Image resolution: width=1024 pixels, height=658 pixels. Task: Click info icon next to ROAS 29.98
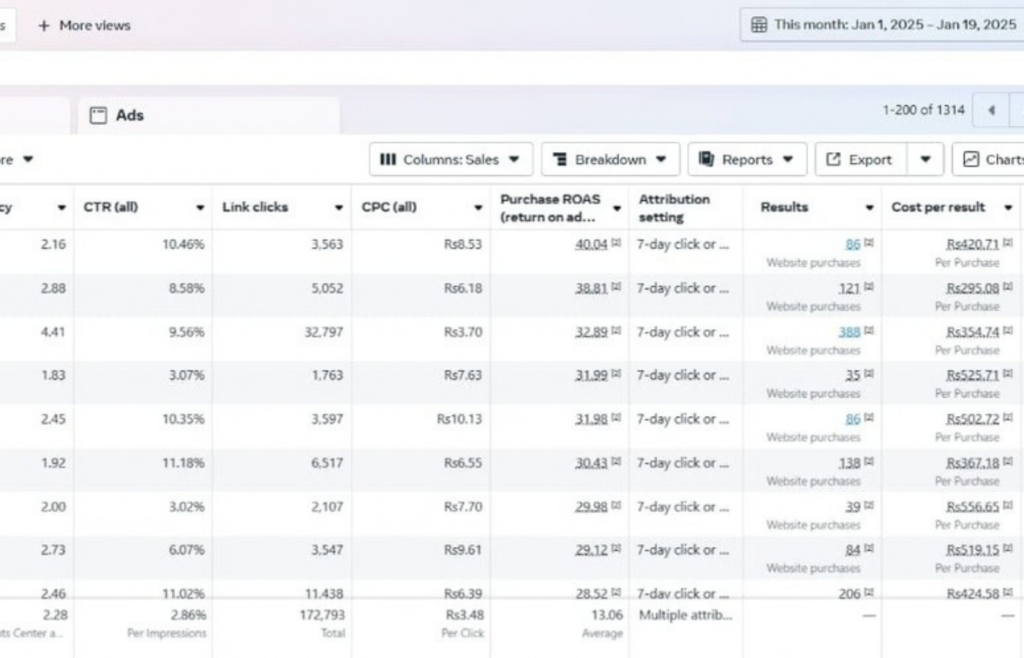(616, 505)
